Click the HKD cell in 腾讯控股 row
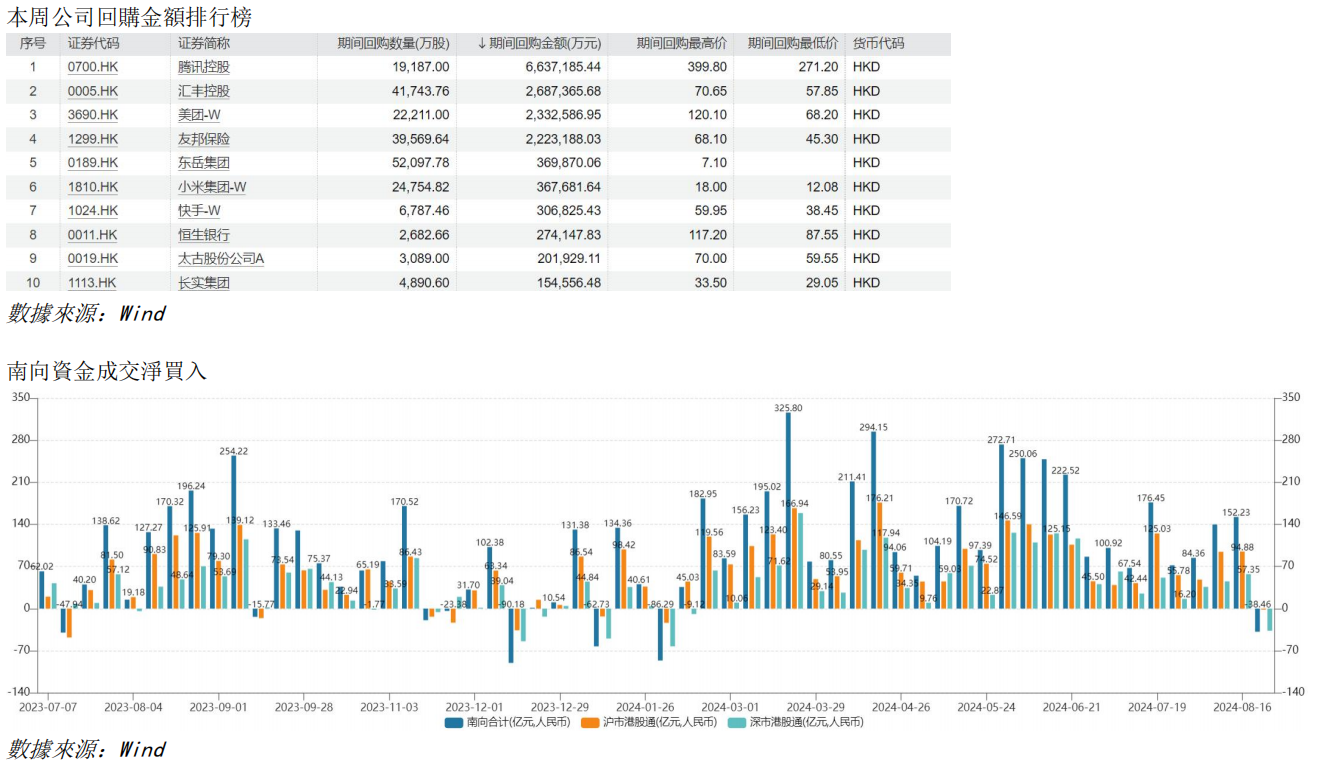Viewport: 1321px width, 779px height. [x=867, y=67]
